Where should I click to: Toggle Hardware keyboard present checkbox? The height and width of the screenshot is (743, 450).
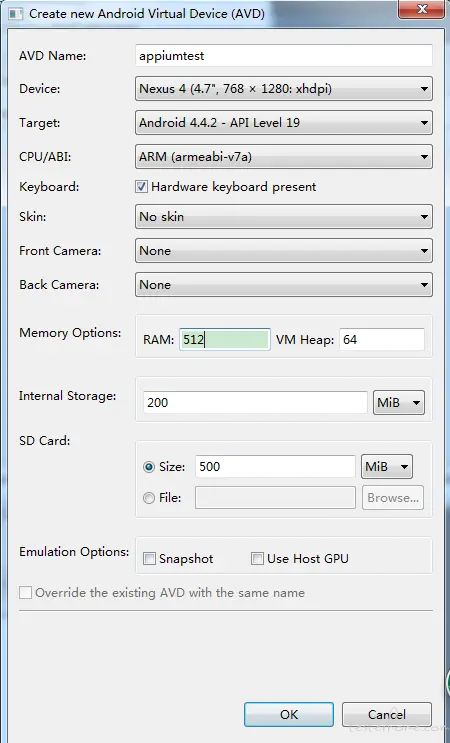(141, 187)
